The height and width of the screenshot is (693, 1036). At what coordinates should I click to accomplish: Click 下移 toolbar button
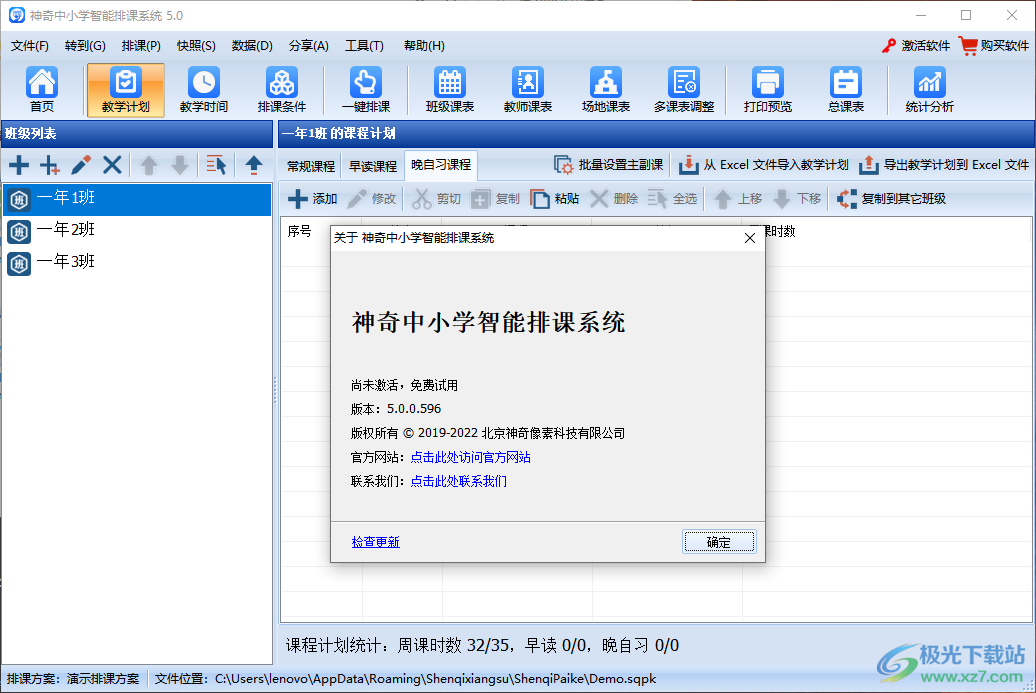click(796, 199)
